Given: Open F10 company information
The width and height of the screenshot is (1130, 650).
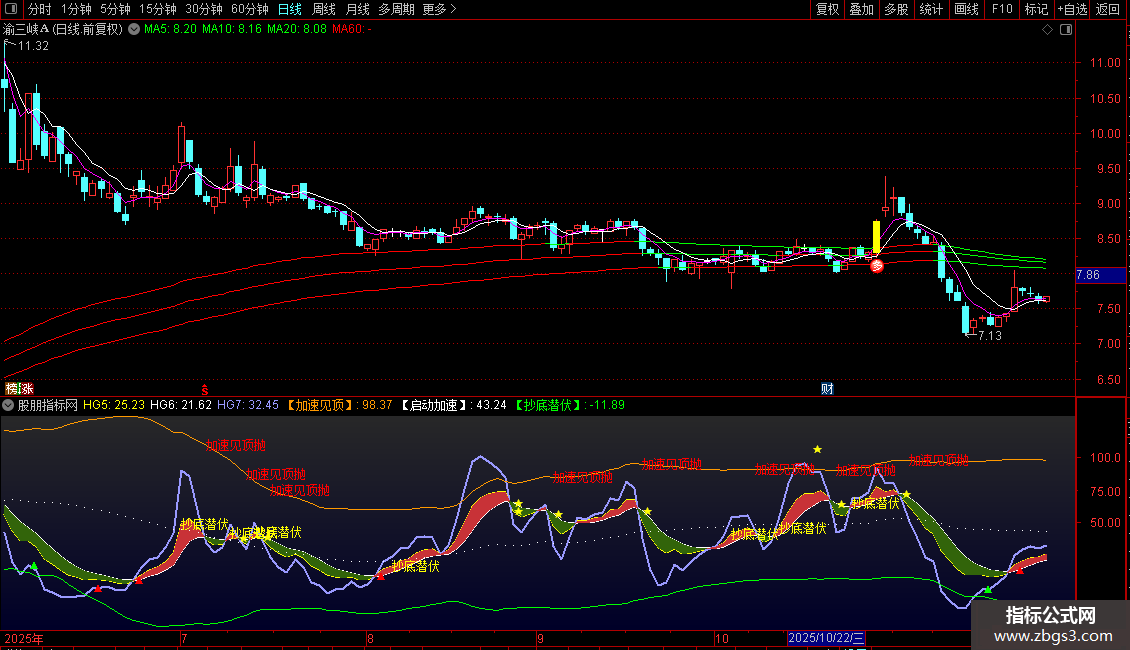Looking at the screenshot, I should [x=1002, y=9].
